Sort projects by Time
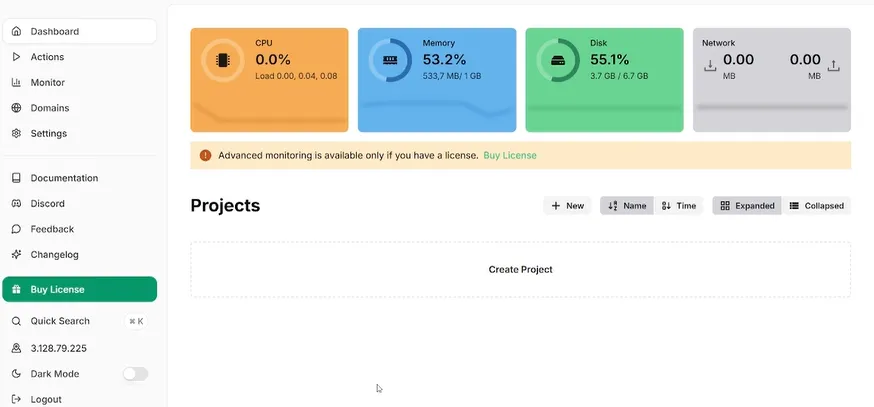 (679, 206)
